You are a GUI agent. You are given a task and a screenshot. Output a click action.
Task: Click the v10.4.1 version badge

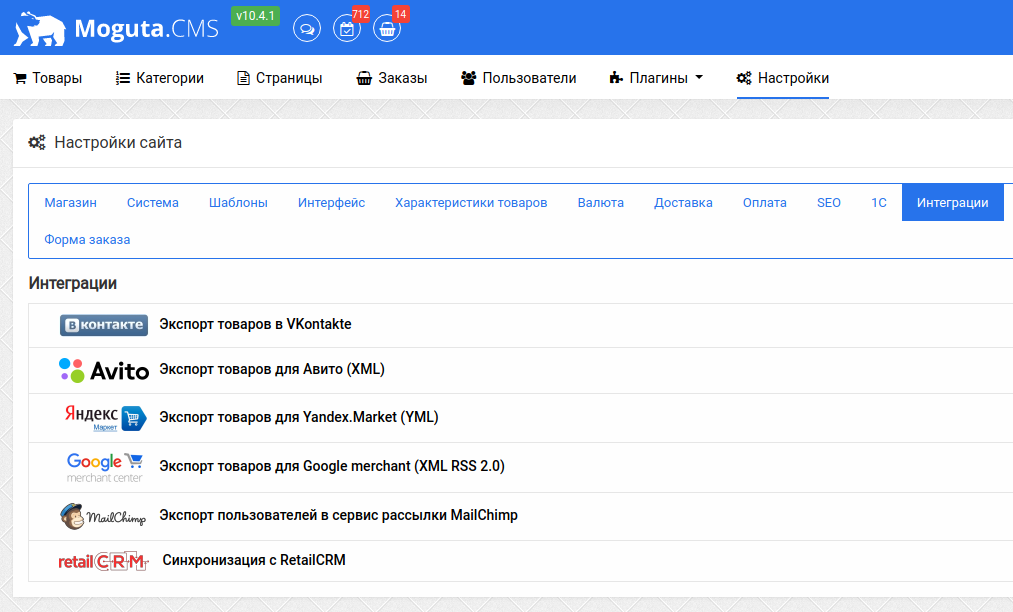click(255, 16)
